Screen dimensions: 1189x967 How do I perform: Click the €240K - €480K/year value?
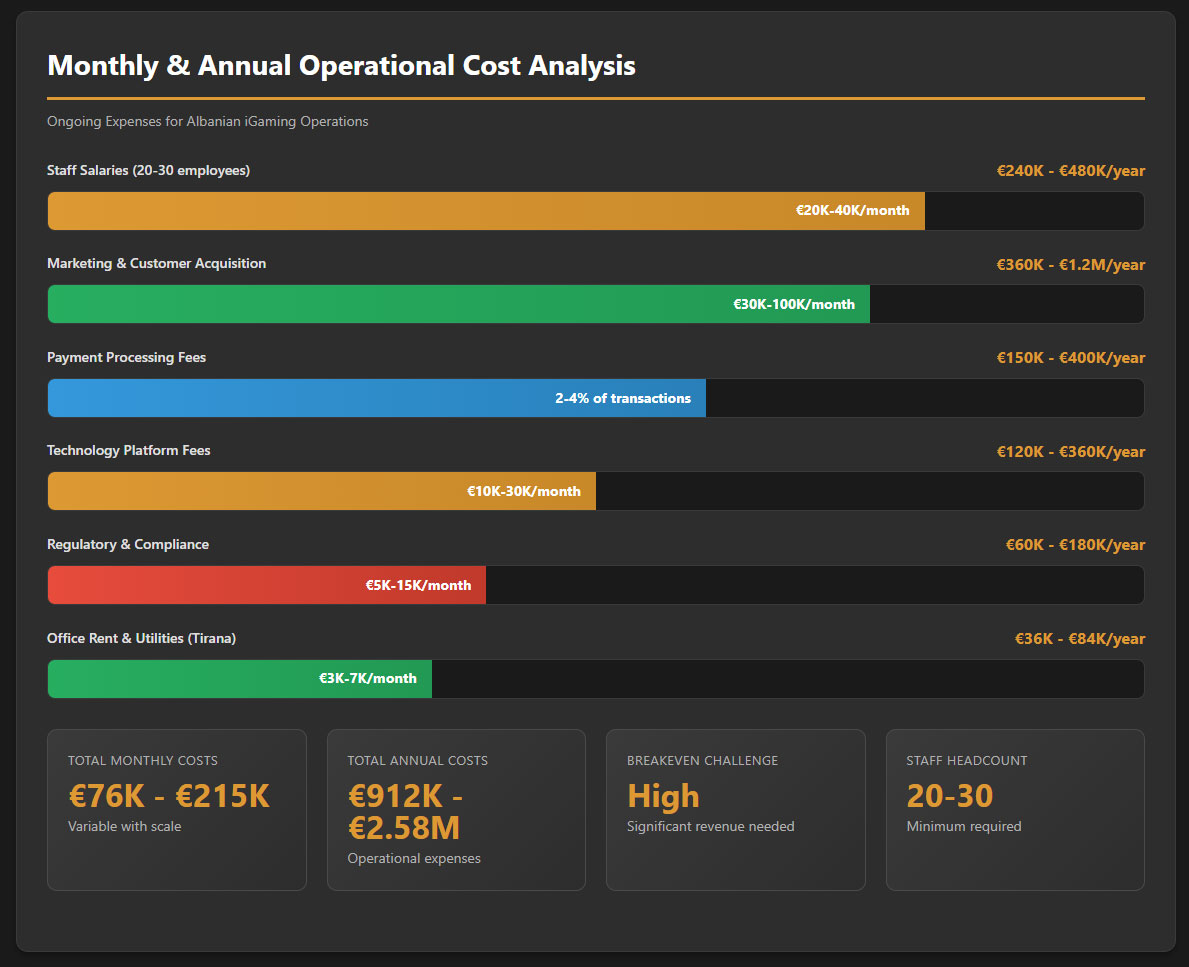pos(1070,171)
